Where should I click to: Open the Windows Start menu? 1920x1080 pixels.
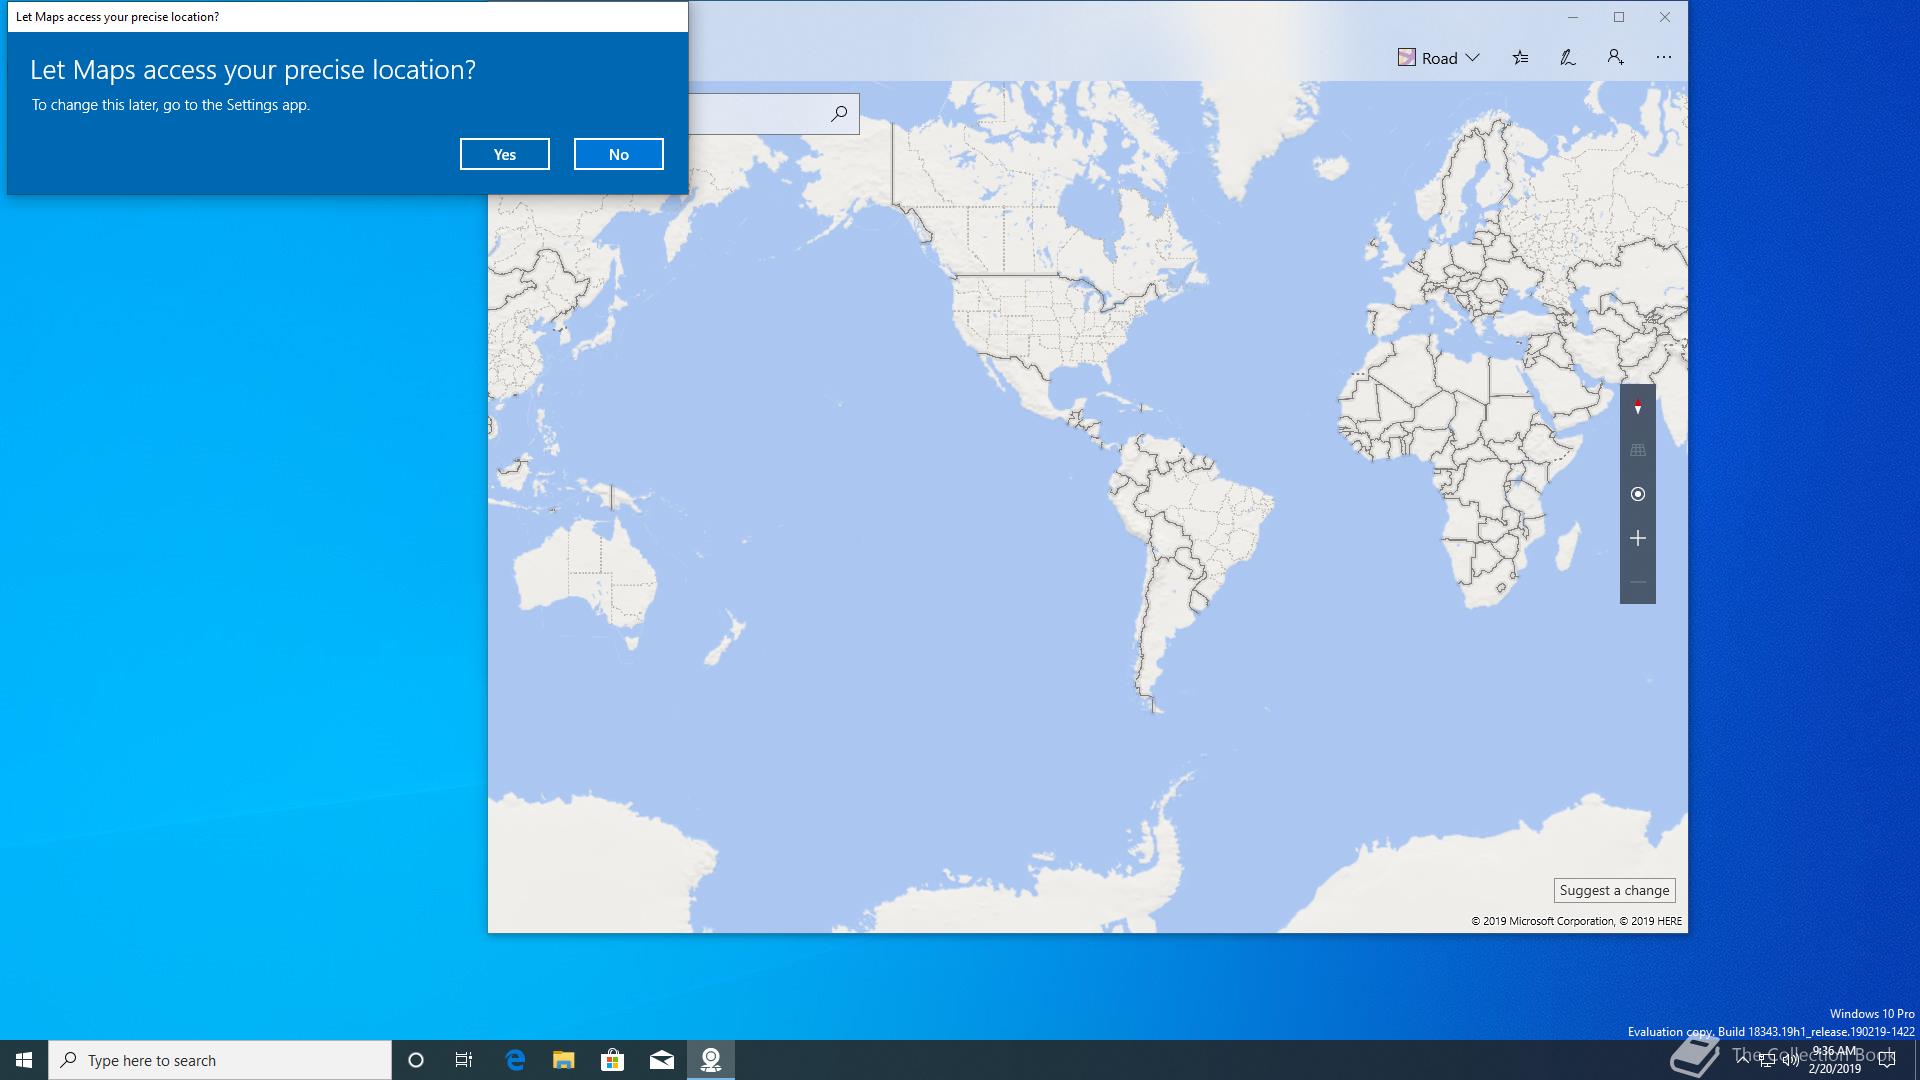[x=24, y=1060]
